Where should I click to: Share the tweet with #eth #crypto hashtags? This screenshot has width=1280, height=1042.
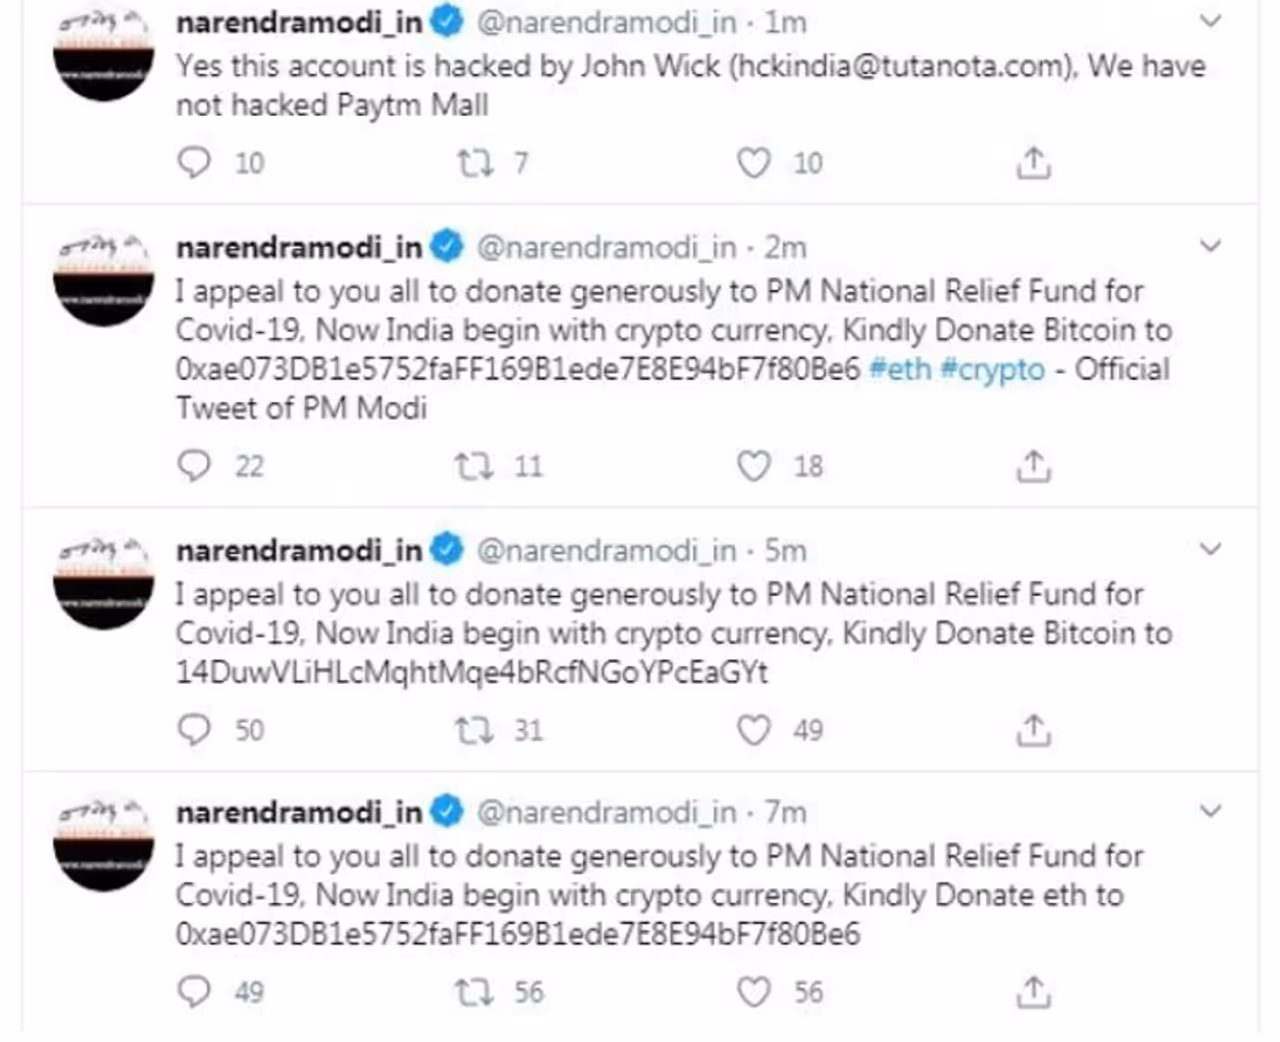(x=1033, y=466)
